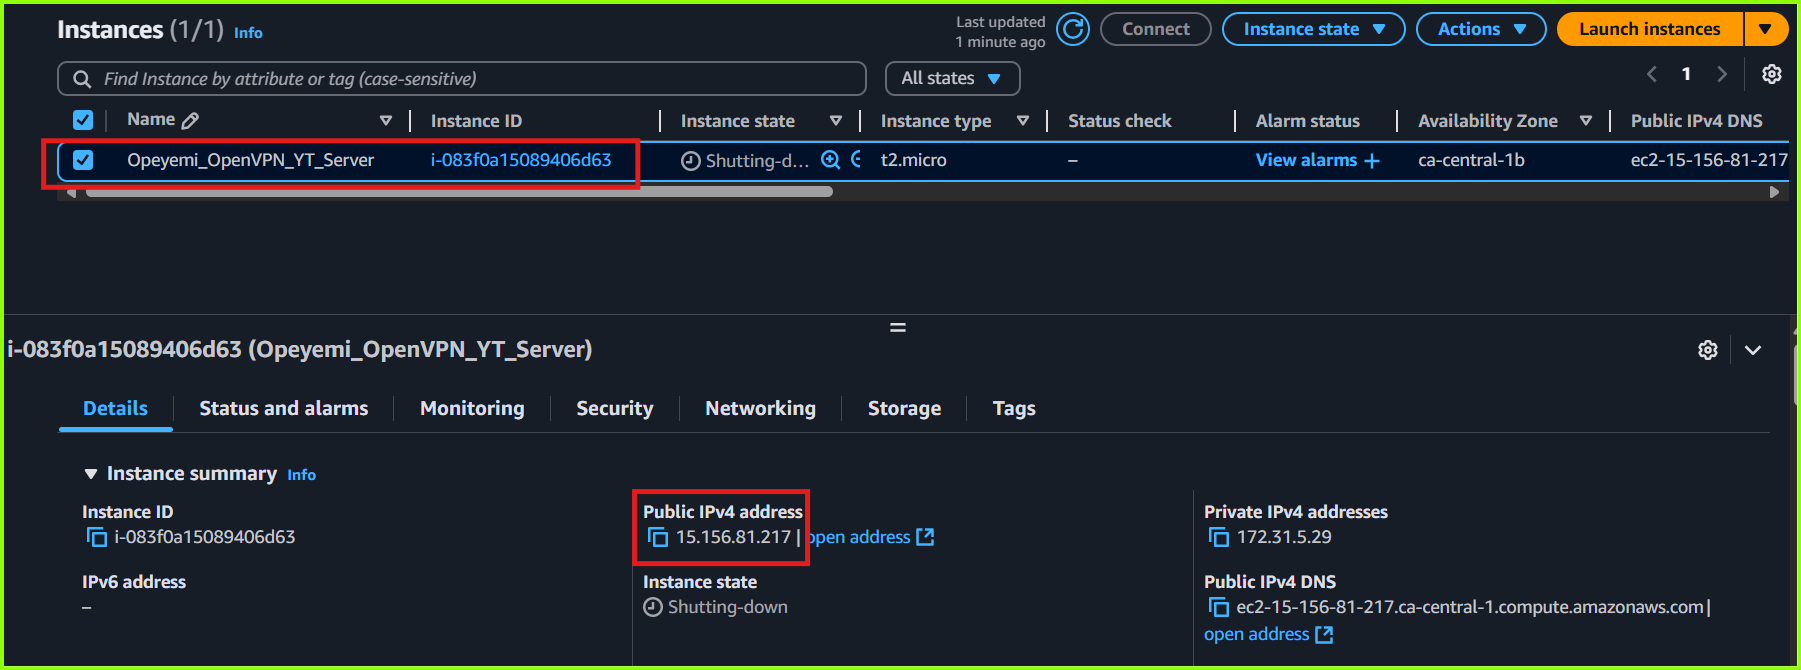Sort by Availability Zone column arrow

pos(1586,121)
